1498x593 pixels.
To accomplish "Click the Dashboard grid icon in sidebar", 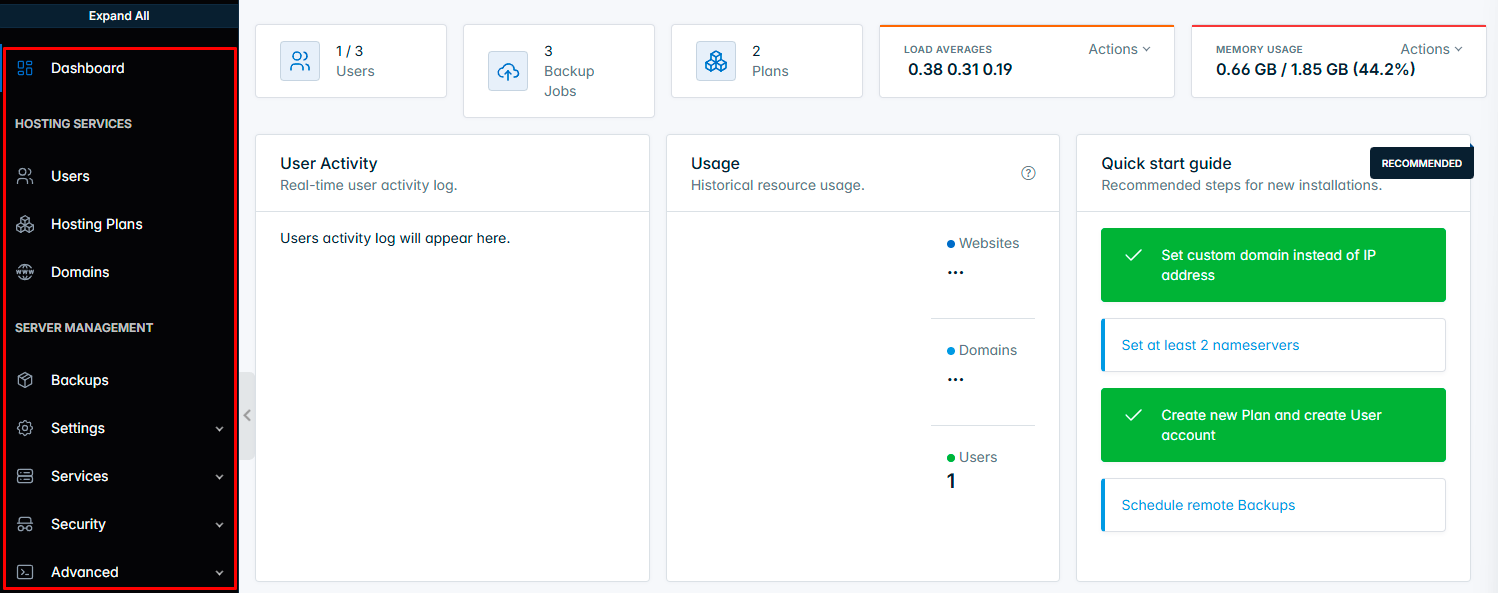I will 26,68.
